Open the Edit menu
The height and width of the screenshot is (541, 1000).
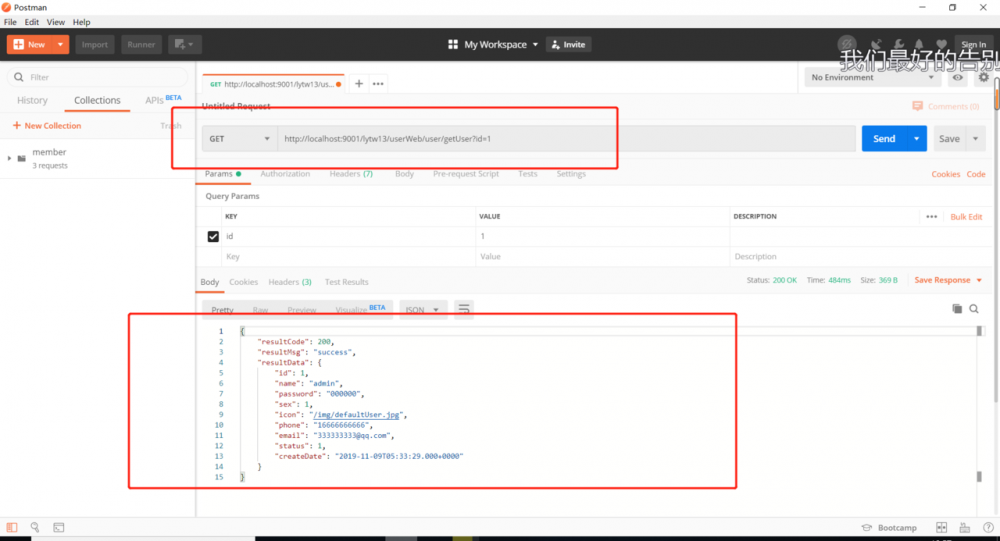32,22
